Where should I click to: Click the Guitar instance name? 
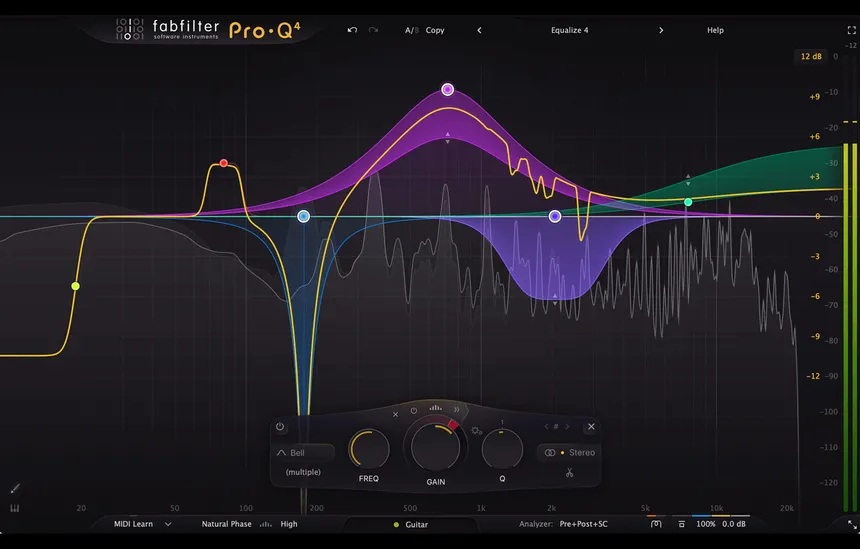pyautogui.click(x=416, y=525)
